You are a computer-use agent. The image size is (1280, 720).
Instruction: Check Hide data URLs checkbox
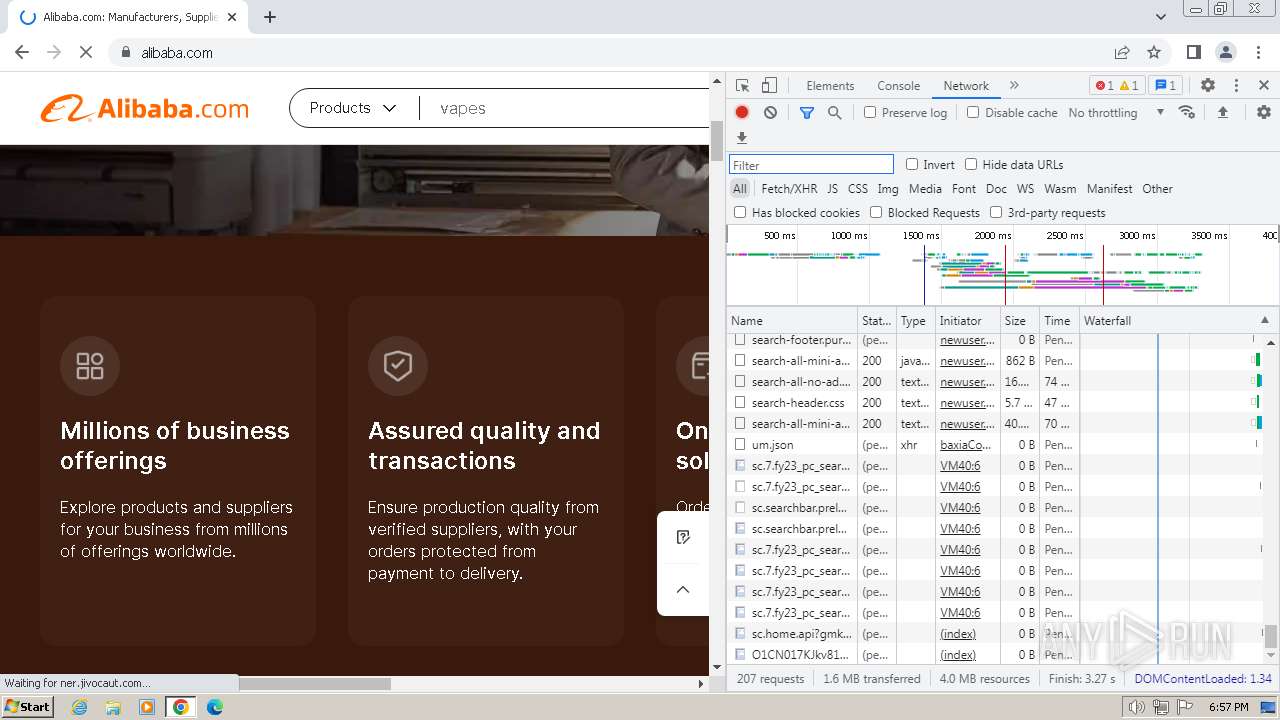pyautogui.click(x=971, y=164)
